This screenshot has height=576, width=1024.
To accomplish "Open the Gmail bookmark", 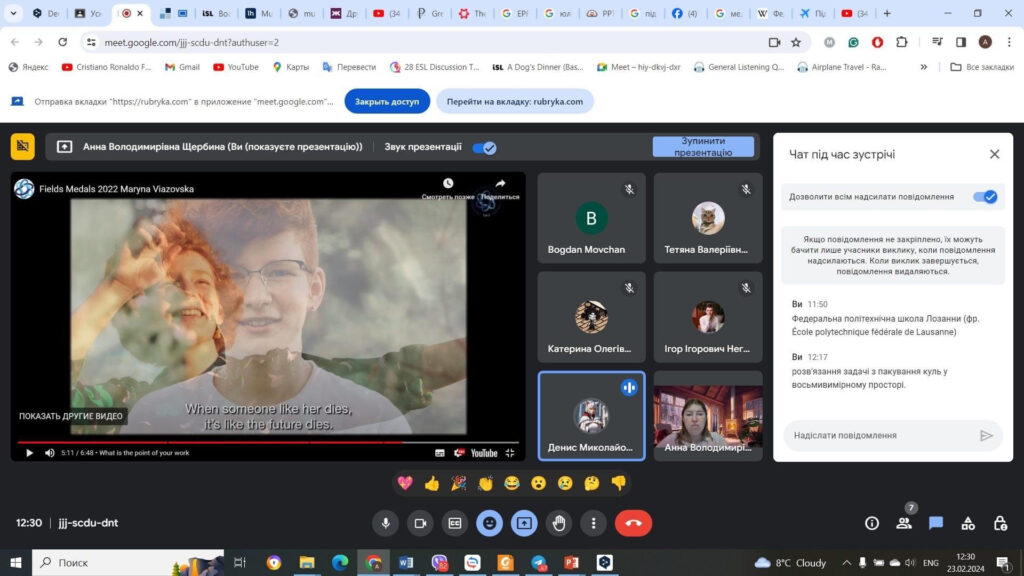I will pos(182,67).
